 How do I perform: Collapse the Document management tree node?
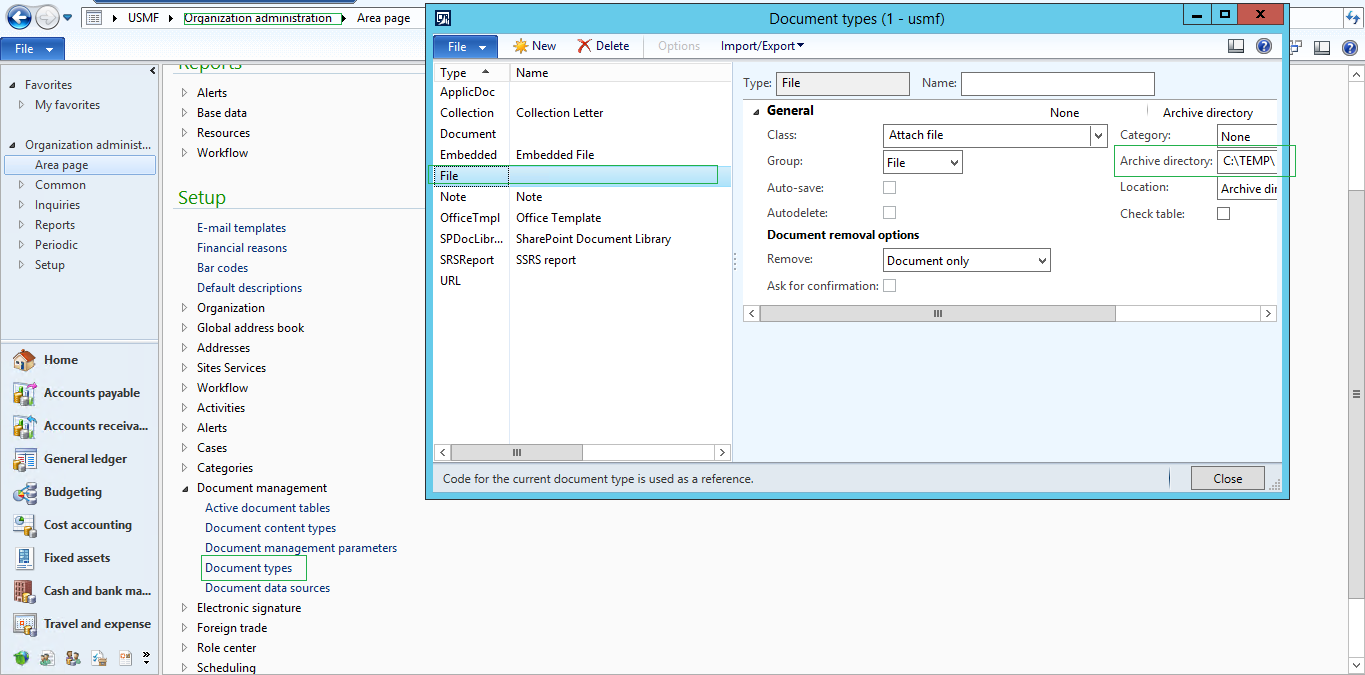pyautogui.click(x=185, y=487)
